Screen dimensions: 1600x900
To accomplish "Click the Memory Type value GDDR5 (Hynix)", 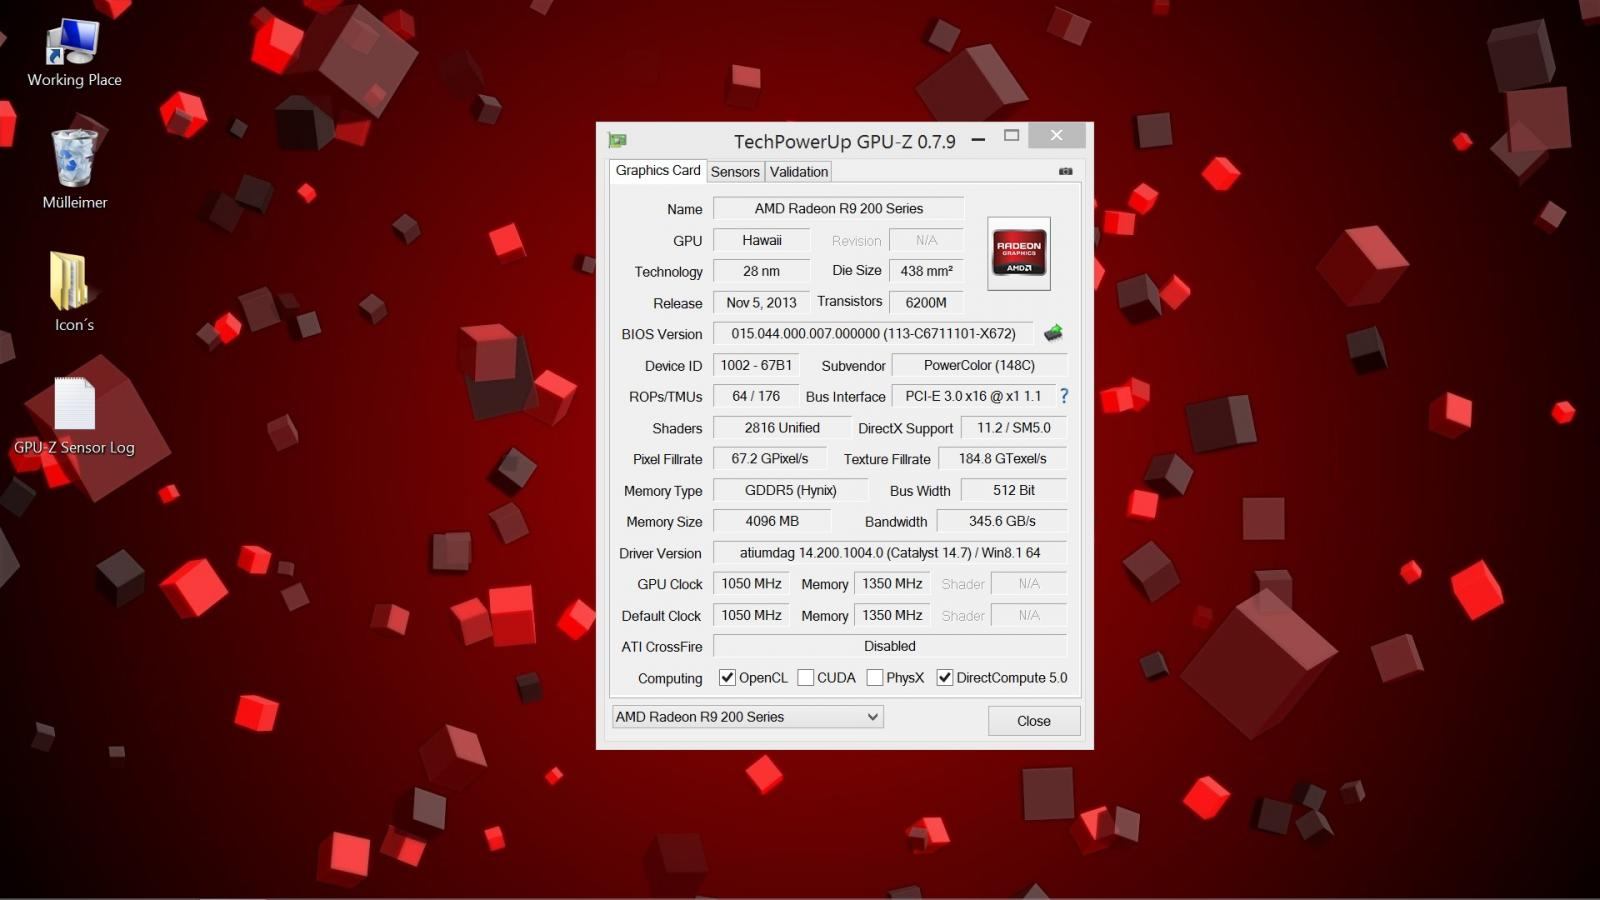I will [790, 491].
